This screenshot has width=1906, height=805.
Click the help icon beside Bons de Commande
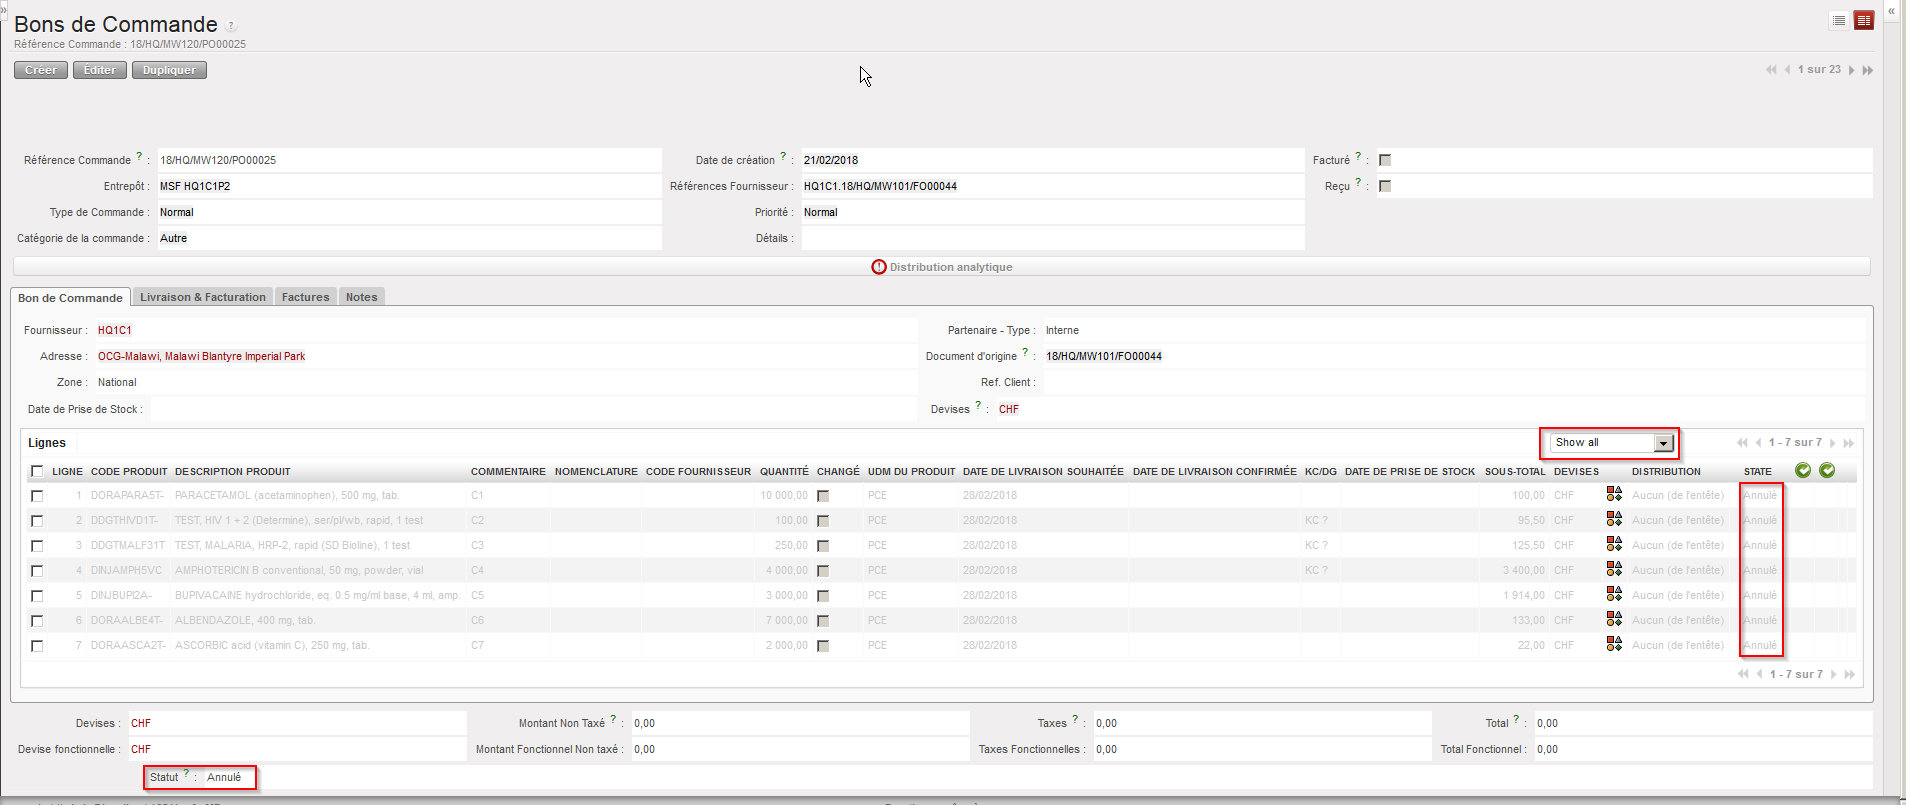(231, 25)
